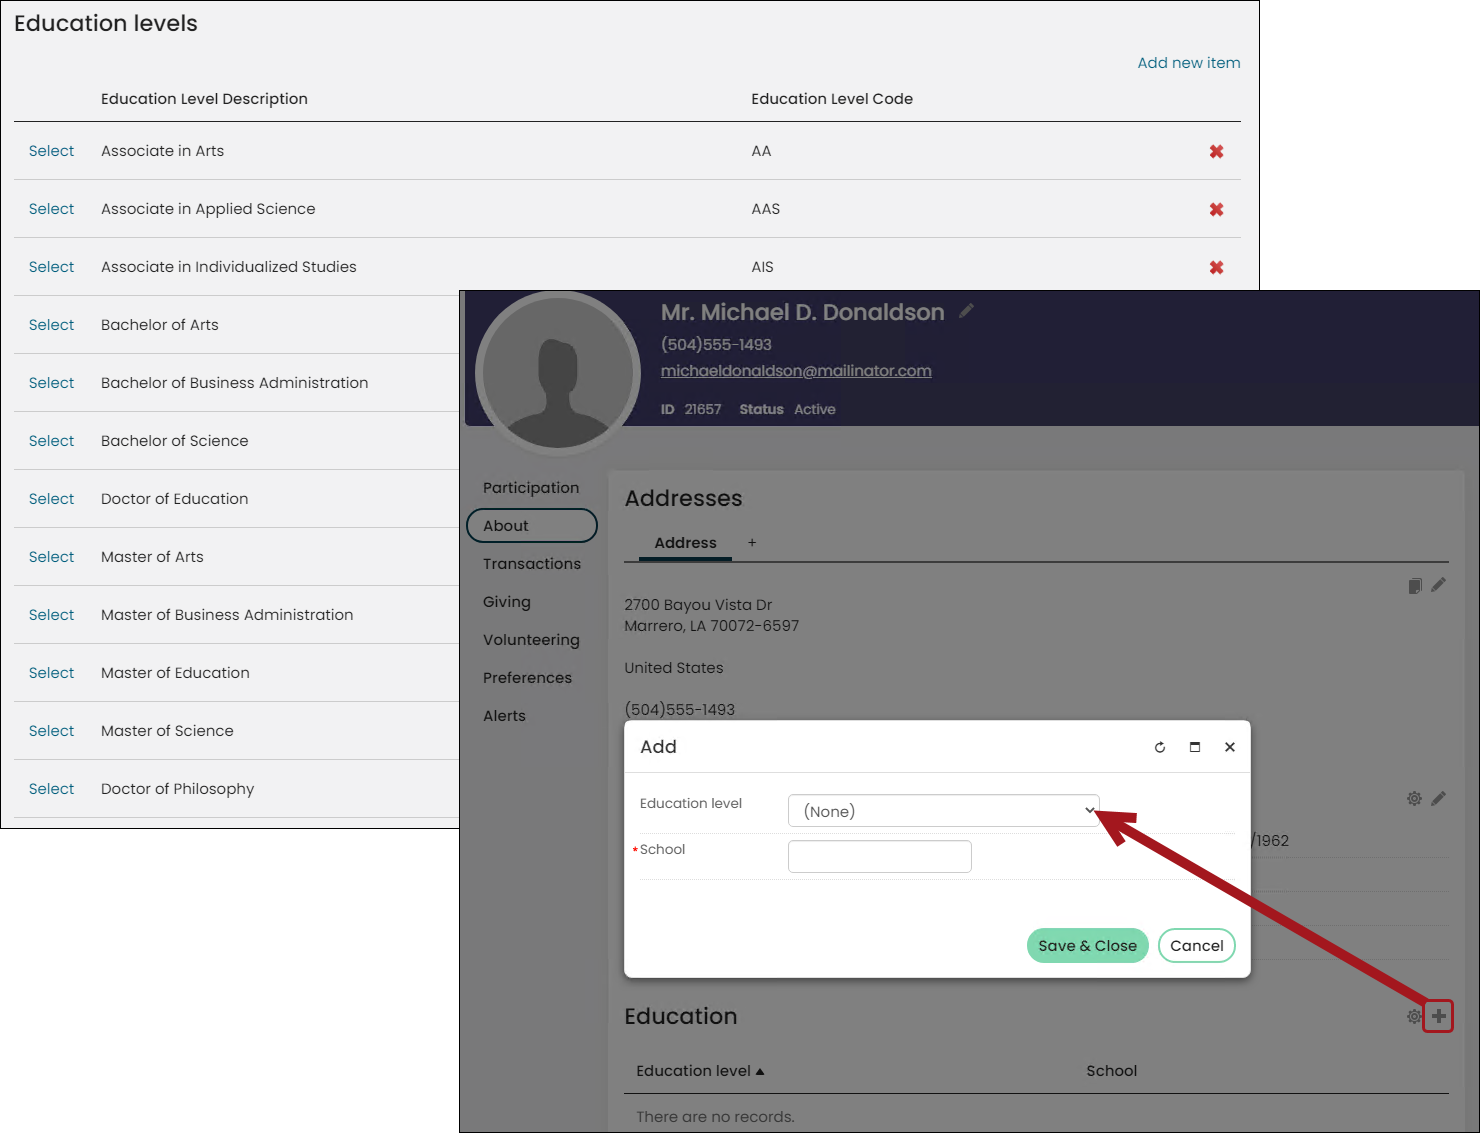Select the Doctor of Education row
Viewport: 1480px width, 1136px height.
(51, 499)
